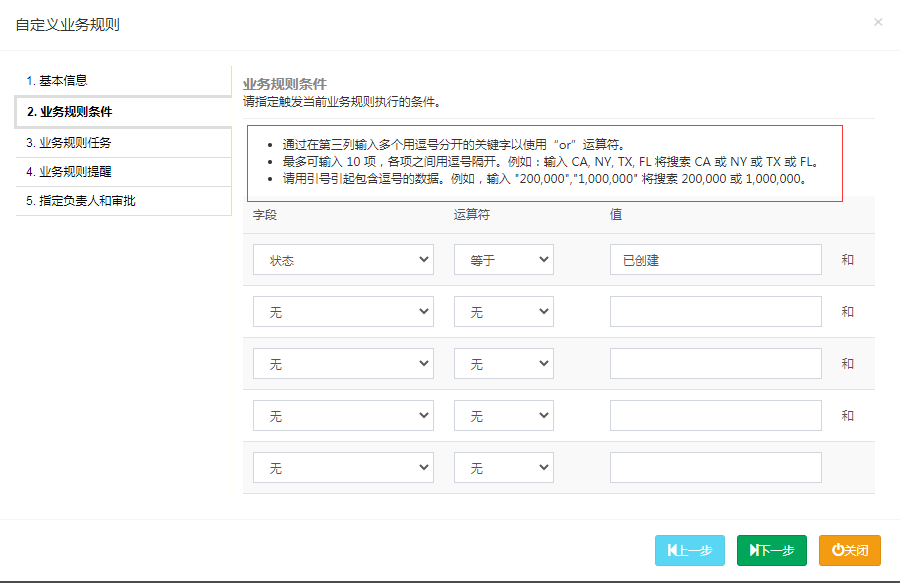This screenshot has height=583, width=900.
Task: Open the 等于 operator dropdown
Action: [x=503, y=260]
